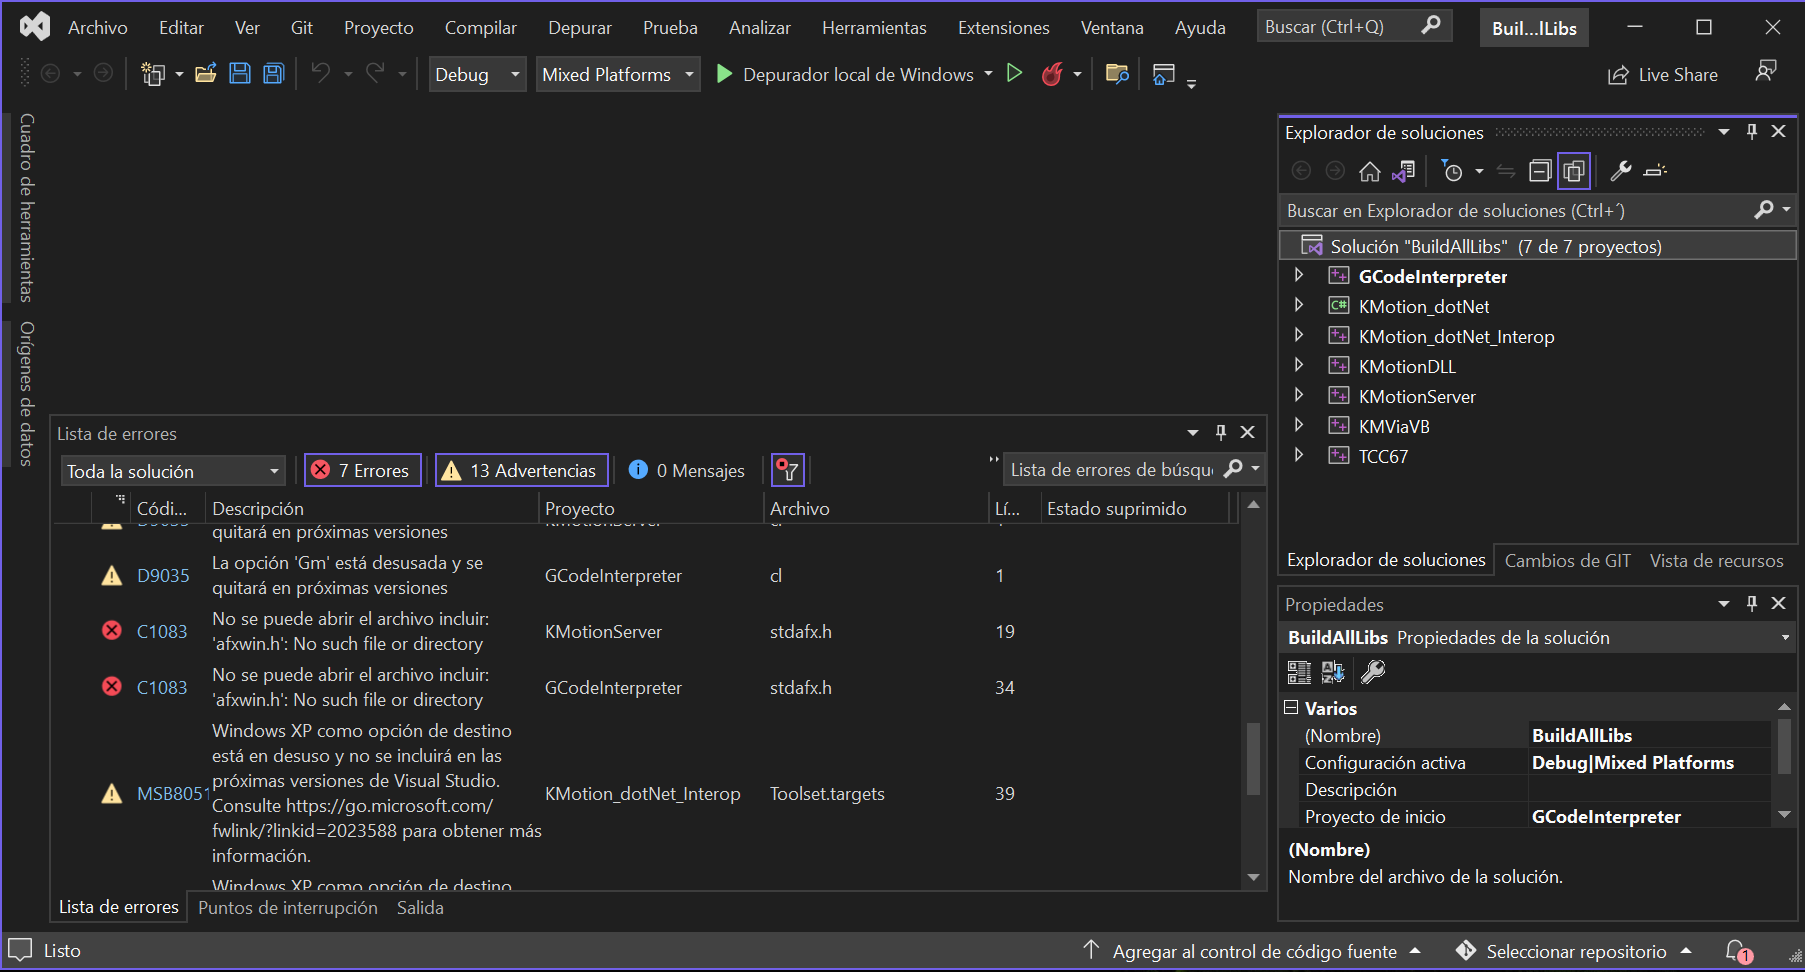Open the Herramientas menu
This screenshot has height=972, width=1805.
coord(873,28)
